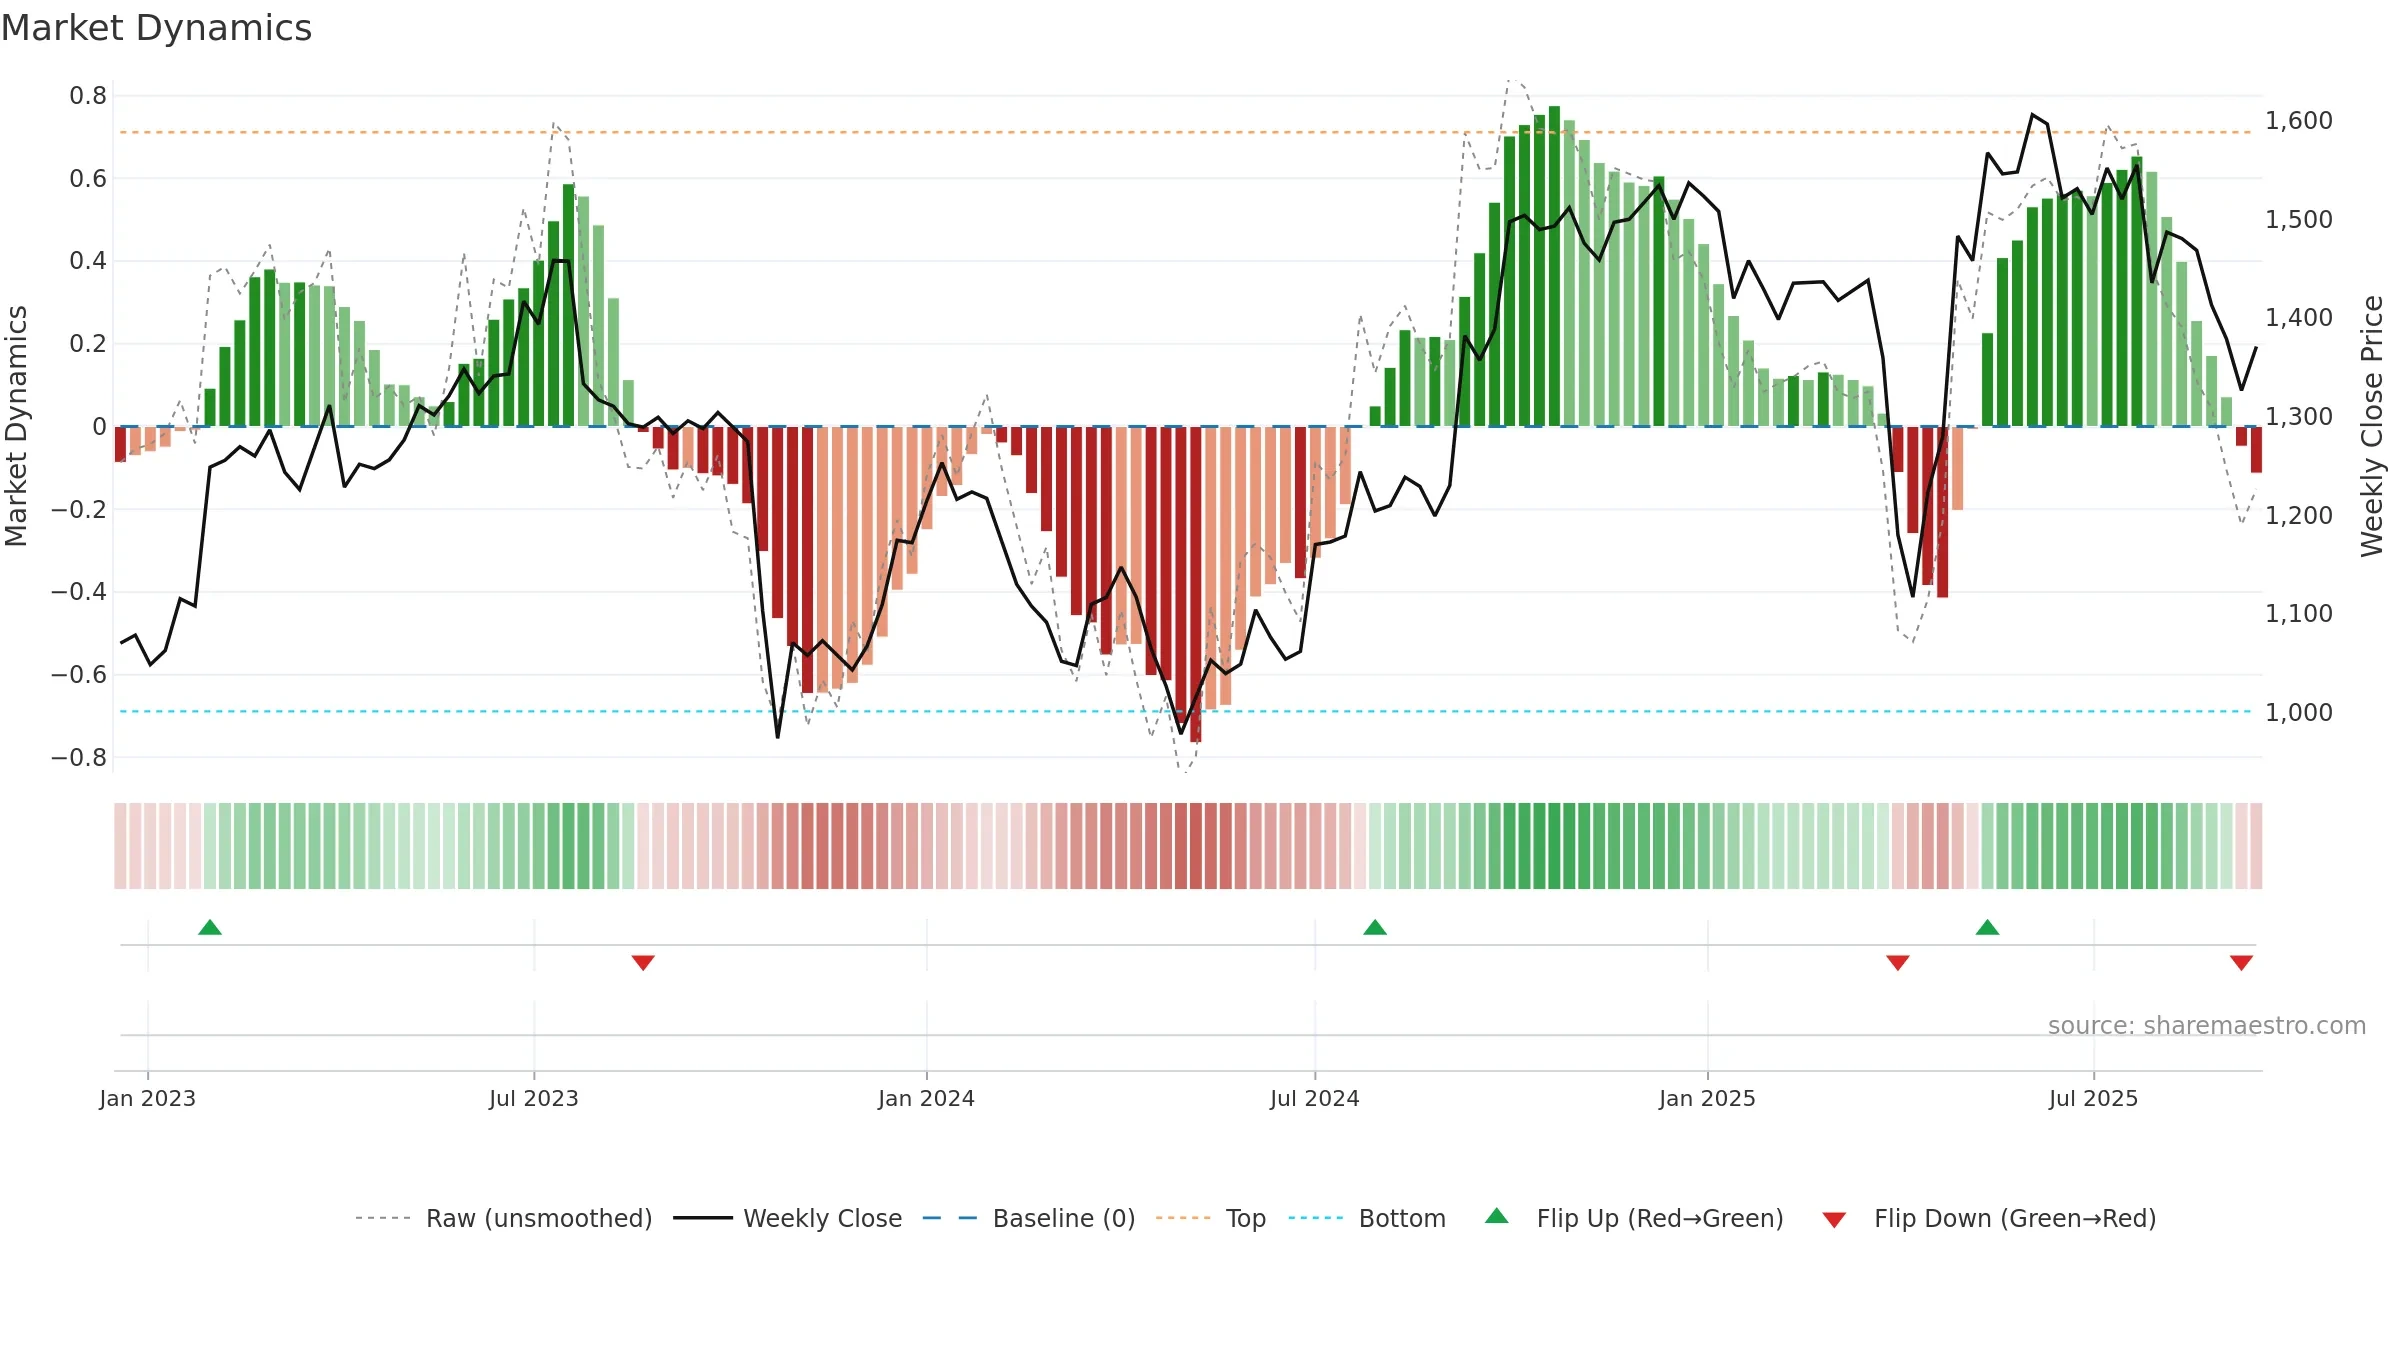Click the vertical Market Dynamics axis title
The width and height of the screenshot is (2400, 1350).
[17, 426]
